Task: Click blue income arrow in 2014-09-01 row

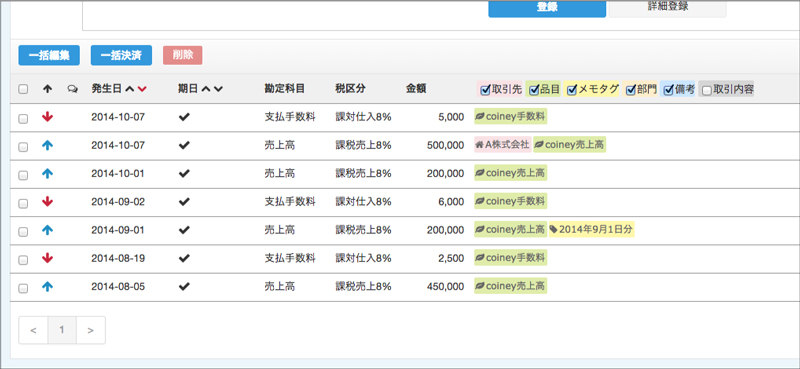Action: click(47, 230)
